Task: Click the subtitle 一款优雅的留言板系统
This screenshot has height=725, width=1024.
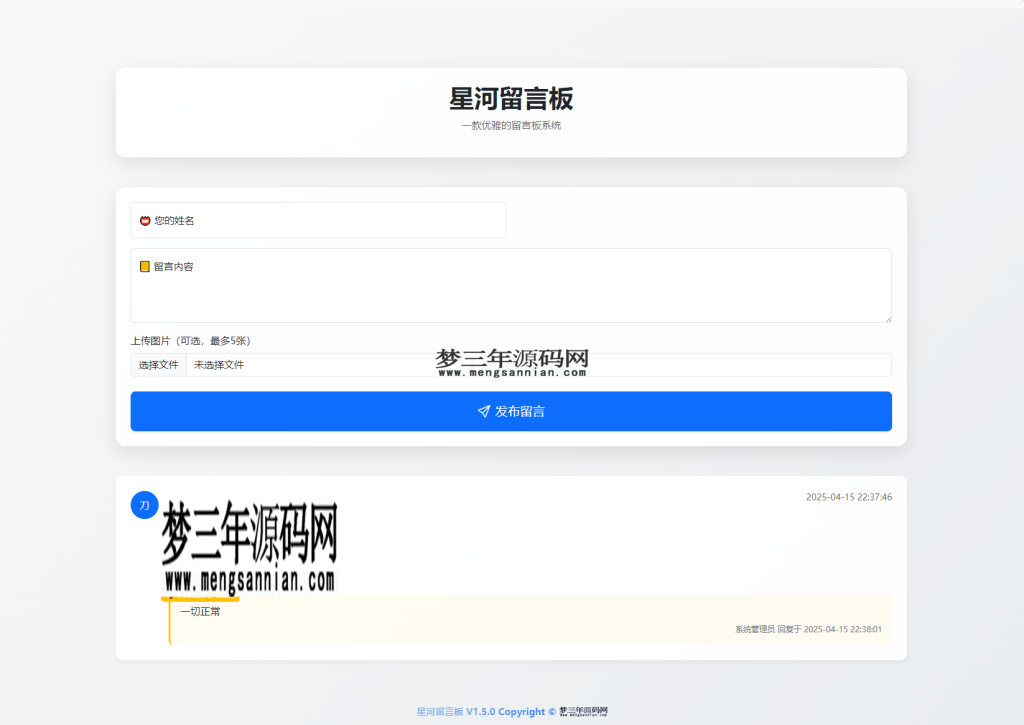Action: [511, 125]
